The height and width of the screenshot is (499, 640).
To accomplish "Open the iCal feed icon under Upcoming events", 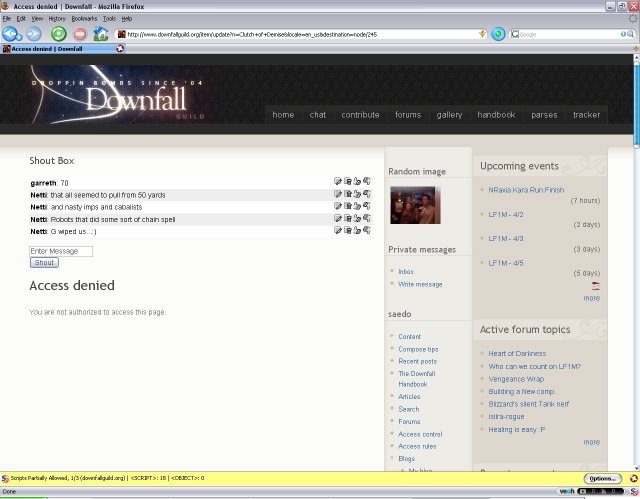I will tap(596, 286).
